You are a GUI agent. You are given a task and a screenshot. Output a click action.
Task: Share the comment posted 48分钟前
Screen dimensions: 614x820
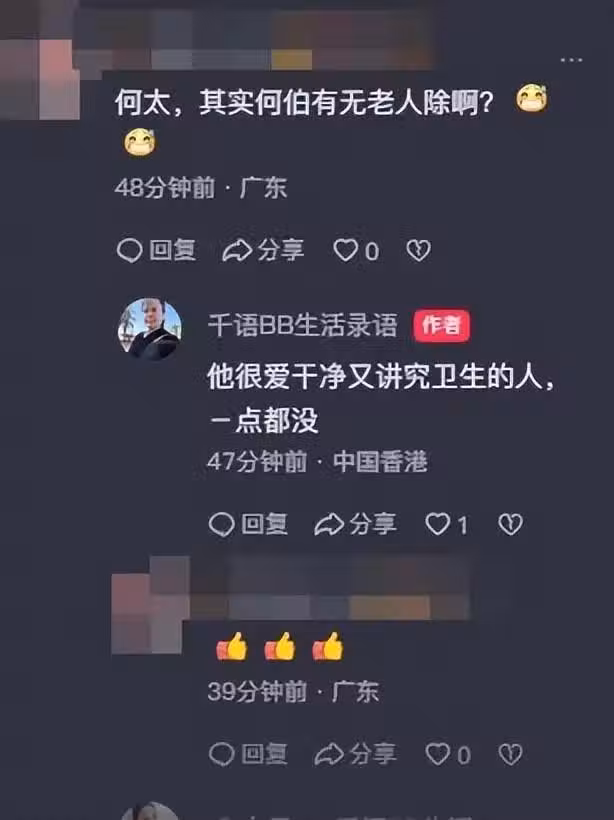point(263,250)
